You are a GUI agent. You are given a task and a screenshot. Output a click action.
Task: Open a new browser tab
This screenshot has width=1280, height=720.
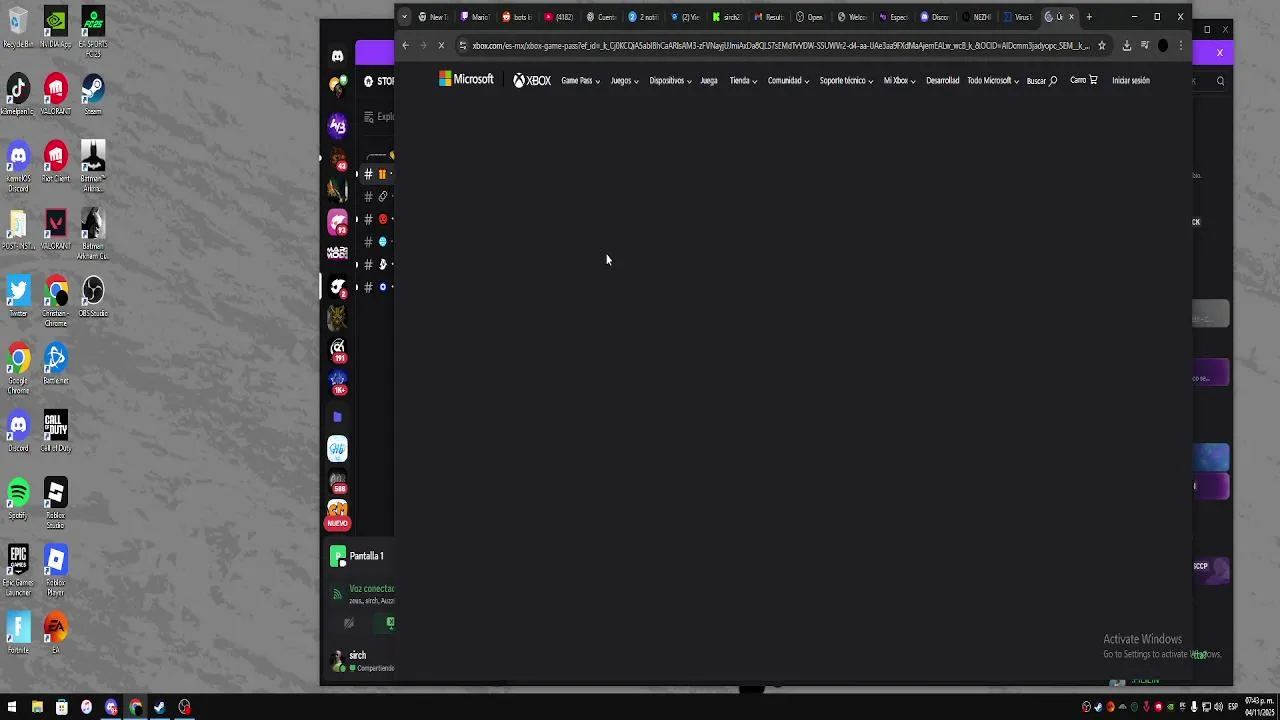1089,17
